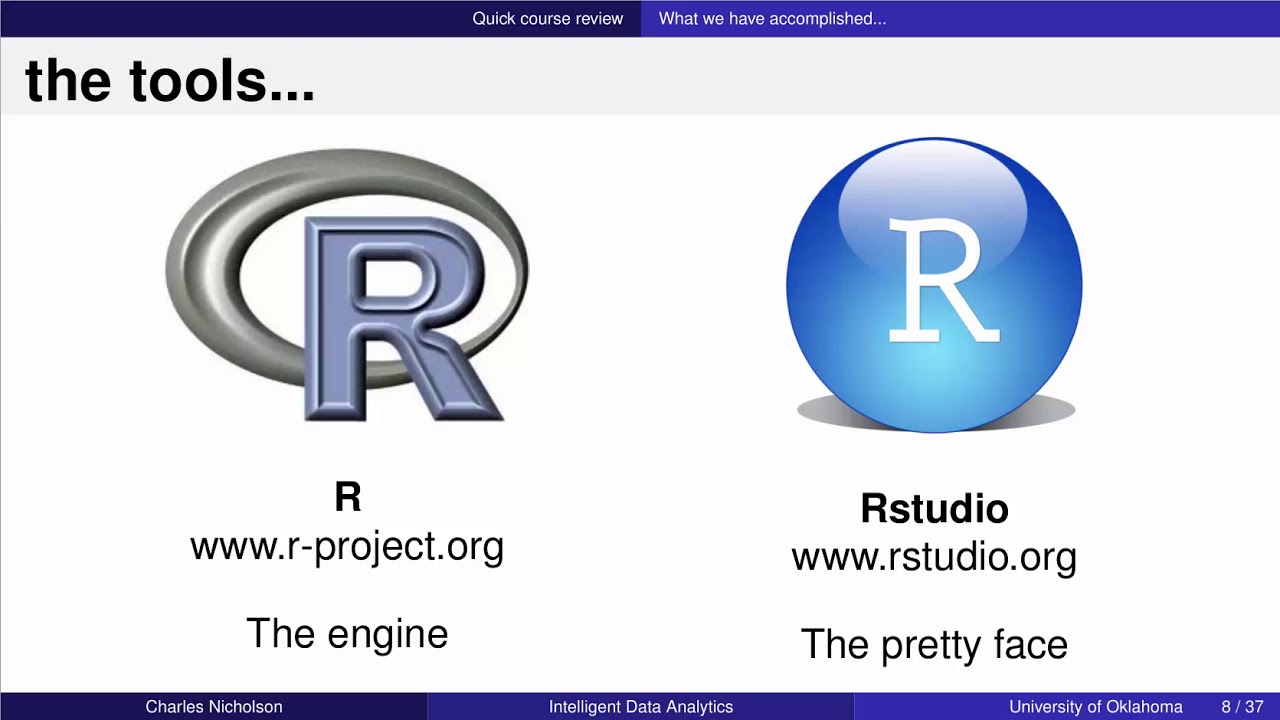
Task: Click the gray oval R language logo
Action: (347, 285)
